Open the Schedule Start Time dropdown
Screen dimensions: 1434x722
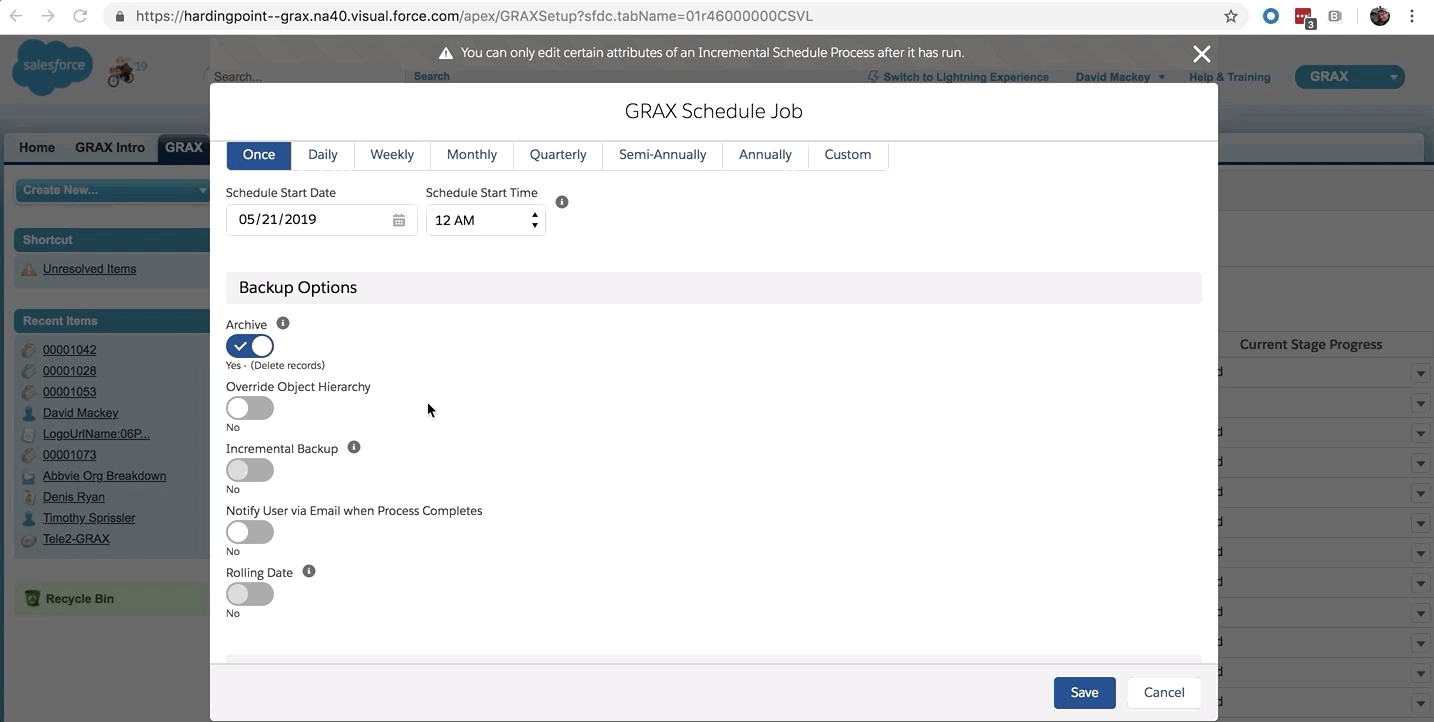point(486,220)
